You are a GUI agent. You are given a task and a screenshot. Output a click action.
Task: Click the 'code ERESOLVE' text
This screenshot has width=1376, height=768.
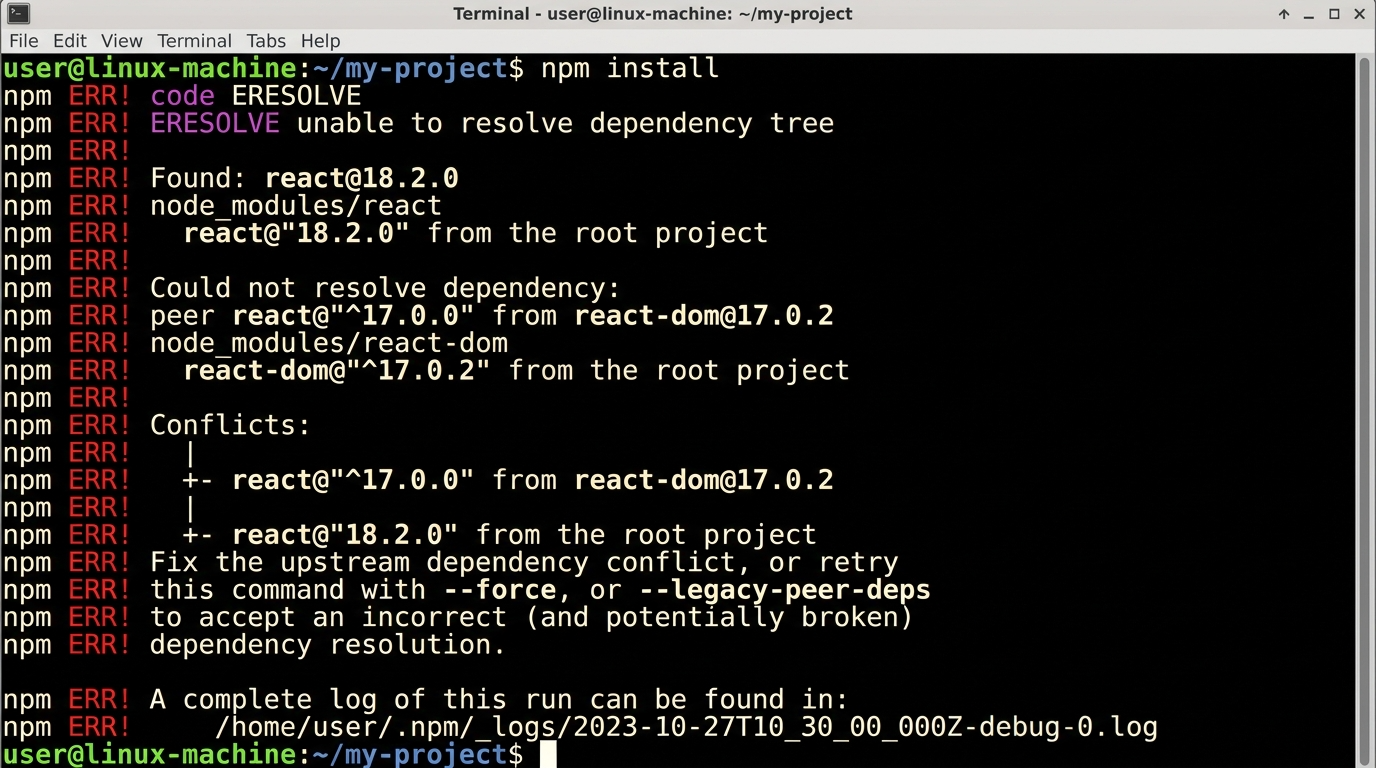click(x=256, y=96)
